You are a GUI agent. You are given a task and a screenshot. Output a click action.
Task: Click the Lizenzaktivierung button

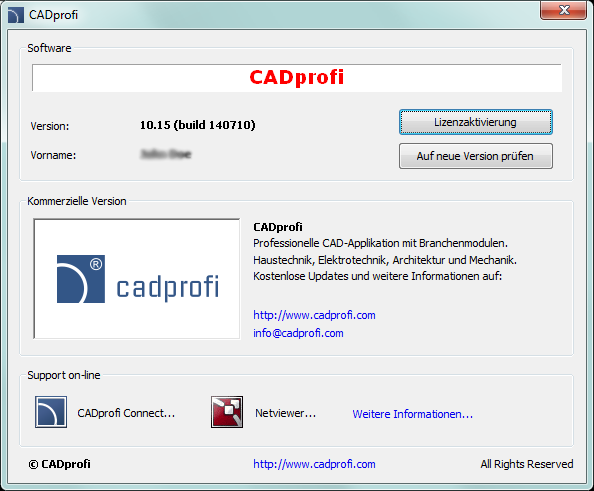(475, 122)
